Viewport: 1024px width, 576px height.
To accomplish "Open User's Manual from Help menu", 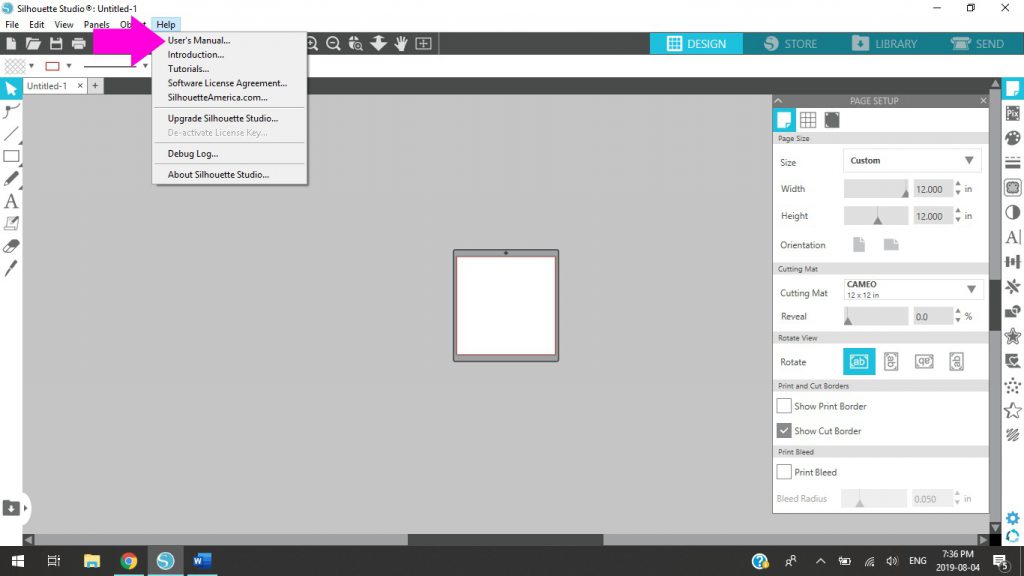I will [x=199, y=40].
